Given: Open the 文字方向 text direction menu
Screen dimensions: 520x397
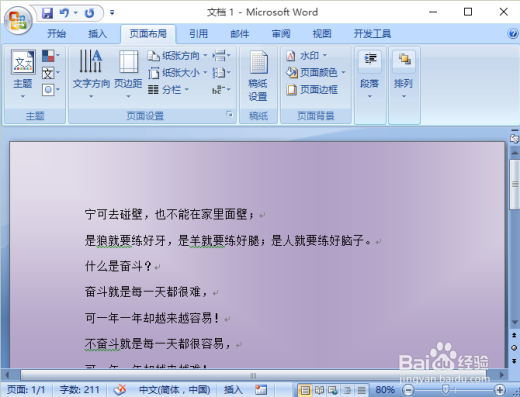Looking at the screenshot, I should point(91,74).
